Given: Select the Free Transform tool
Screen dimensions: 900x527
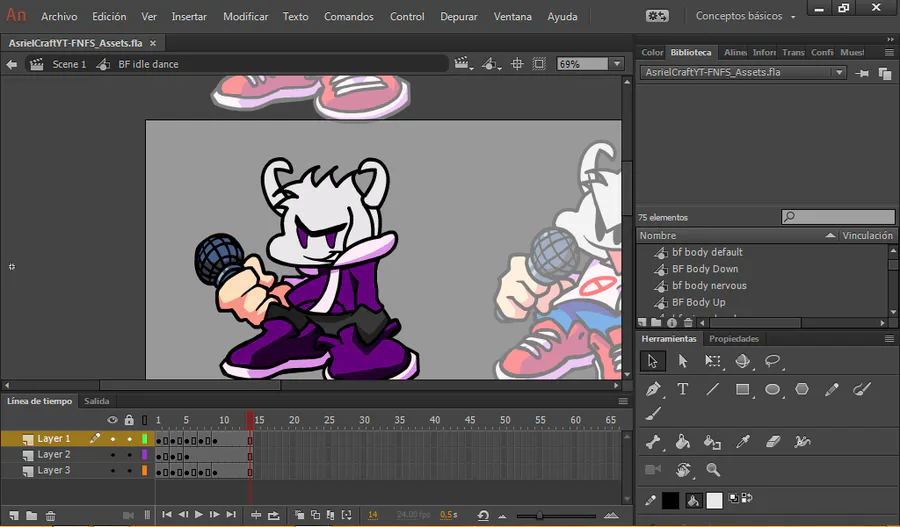Looking at the screenshot, I should (712, 361).
